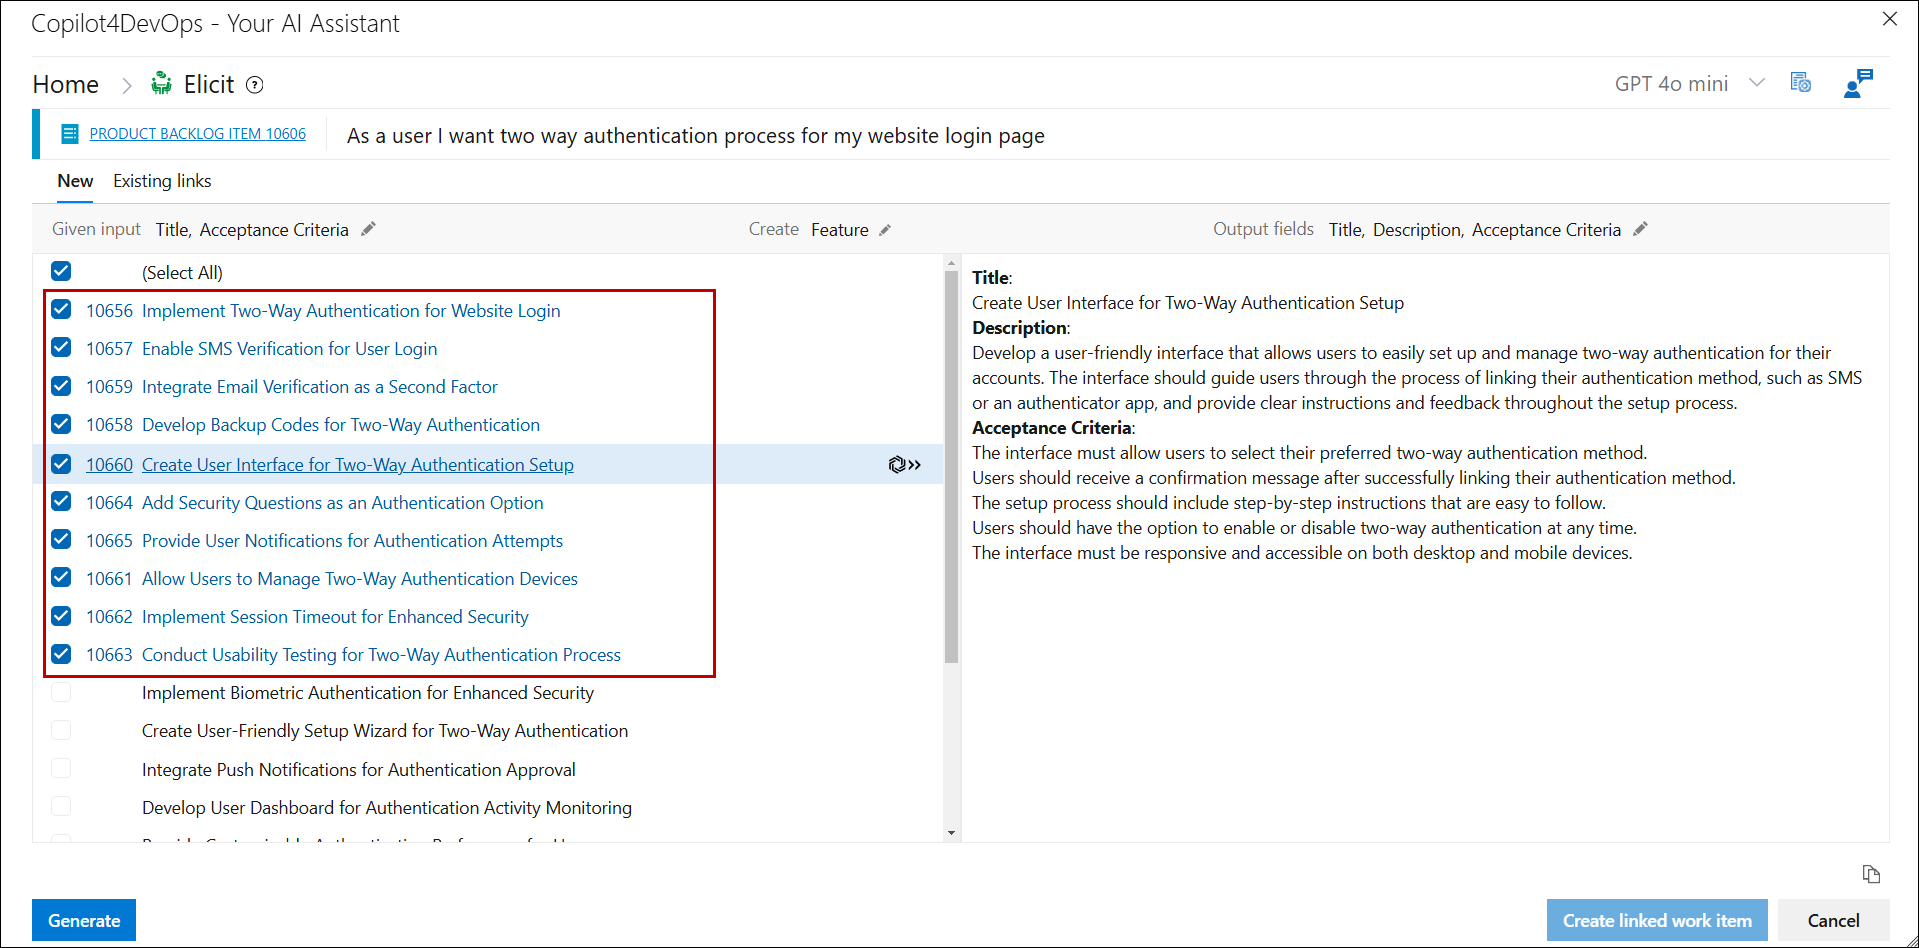
Task: Uncheck item 10656 Implement Two-Way Authentication
Action: coord(61,309)
